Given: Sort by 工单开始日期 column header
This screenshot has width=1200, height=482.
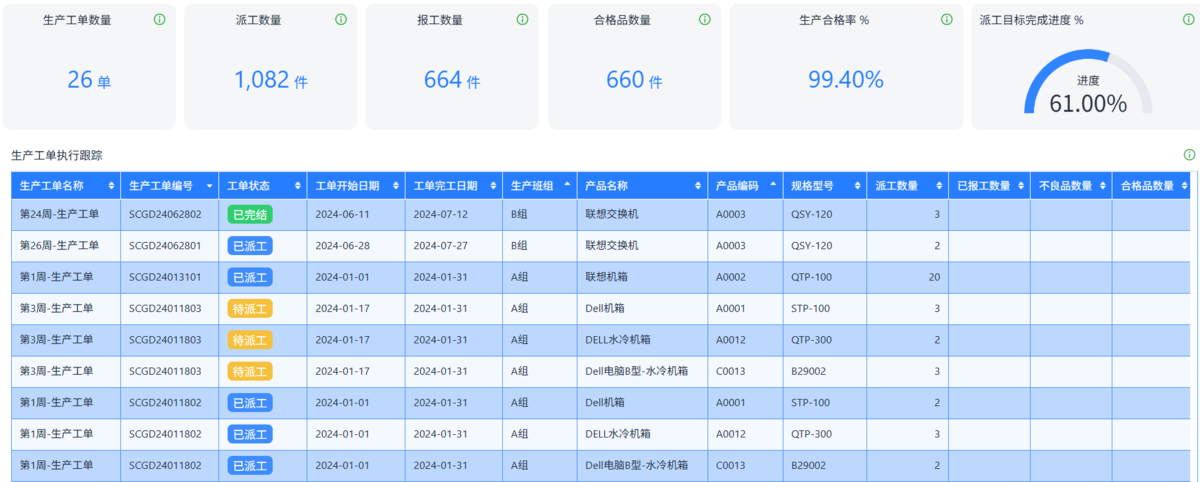Looking at the screenshot, I should click(396, 186).
